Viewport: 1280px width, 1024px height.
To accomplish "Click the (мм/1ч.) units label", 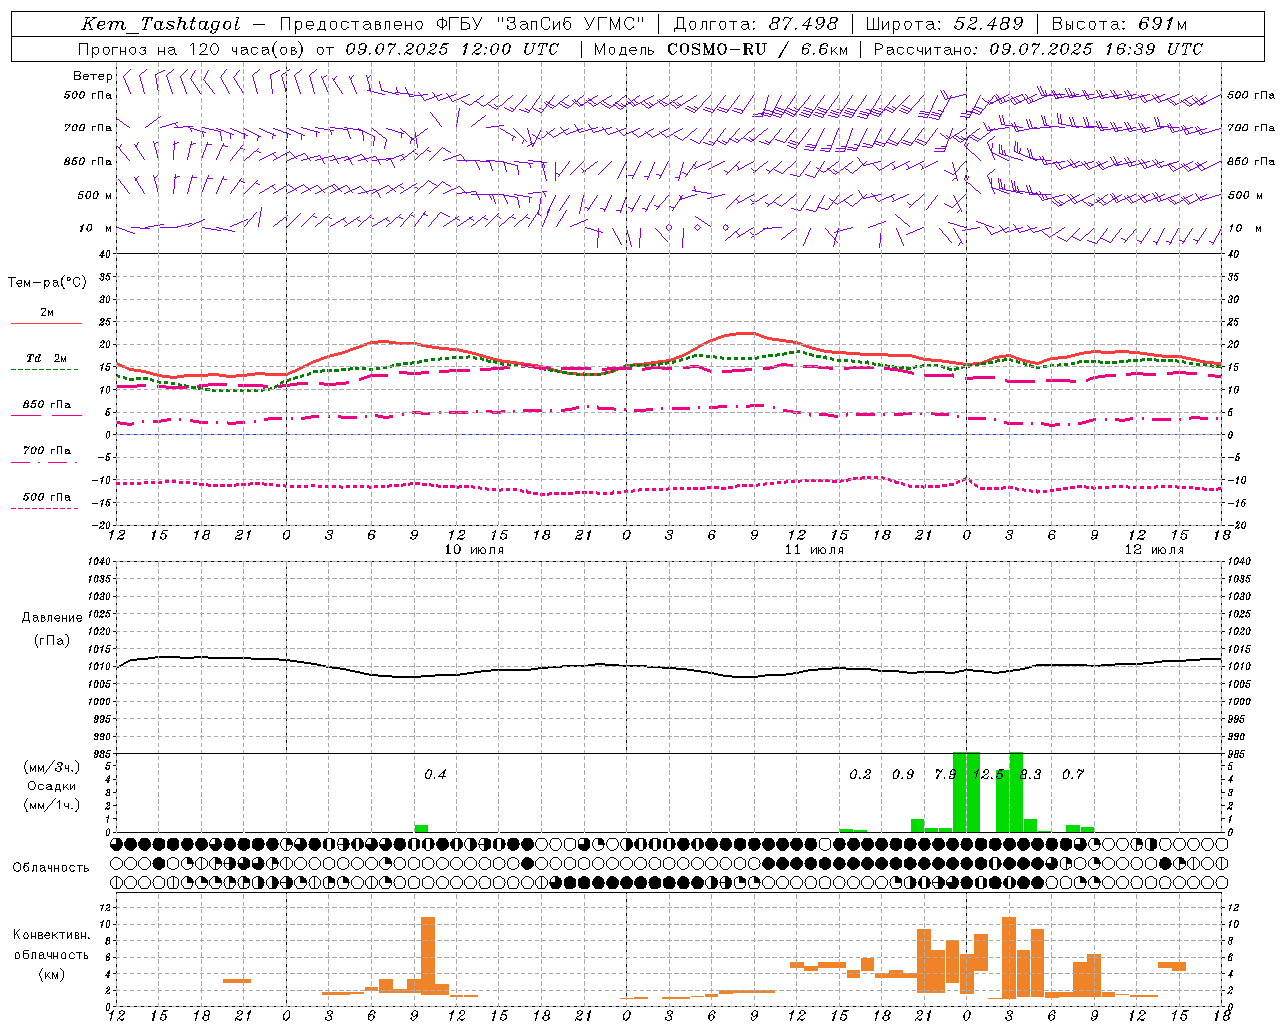I will [52, 805].
